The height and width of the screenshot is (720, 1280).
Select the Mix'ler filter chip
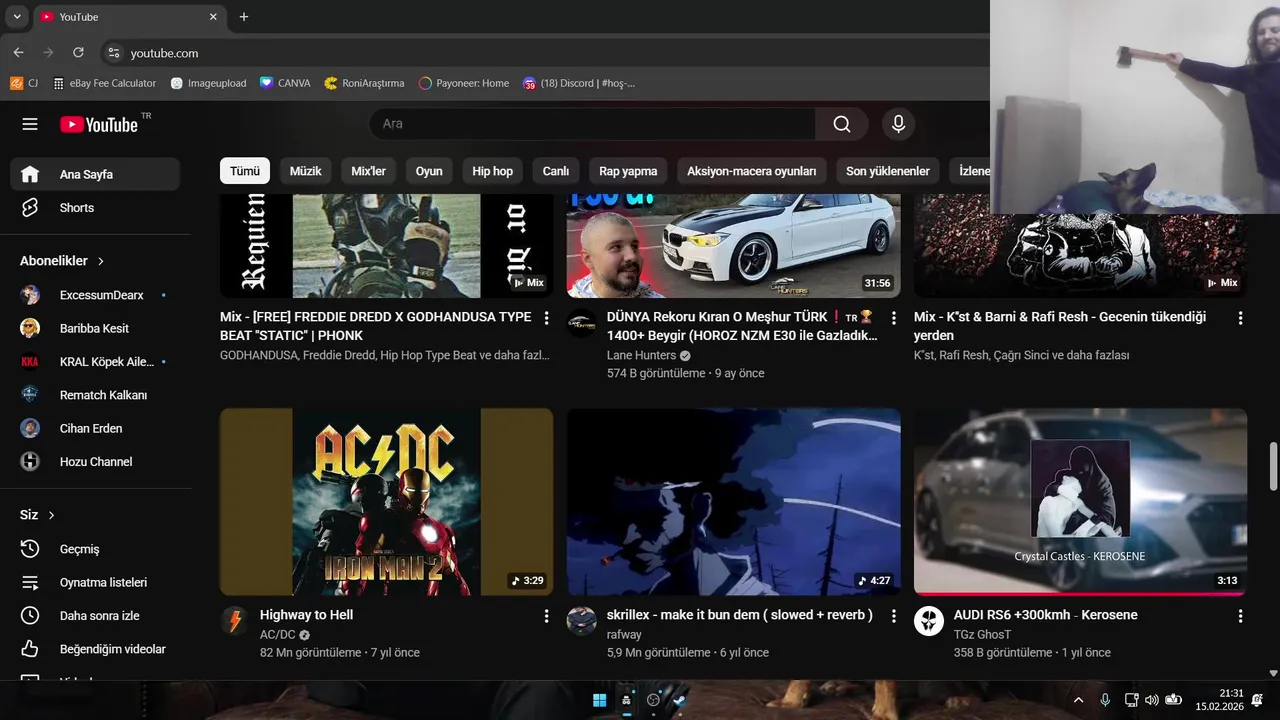(368, 171)
